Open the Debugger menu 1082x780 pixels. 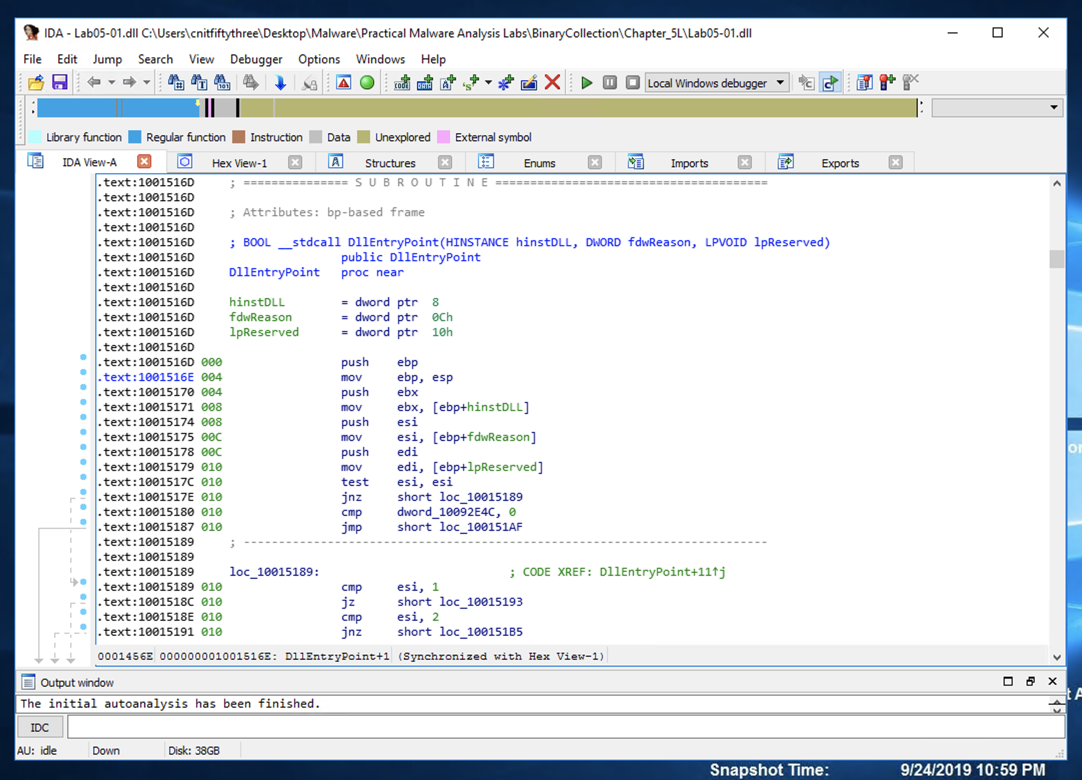(256, 59)
